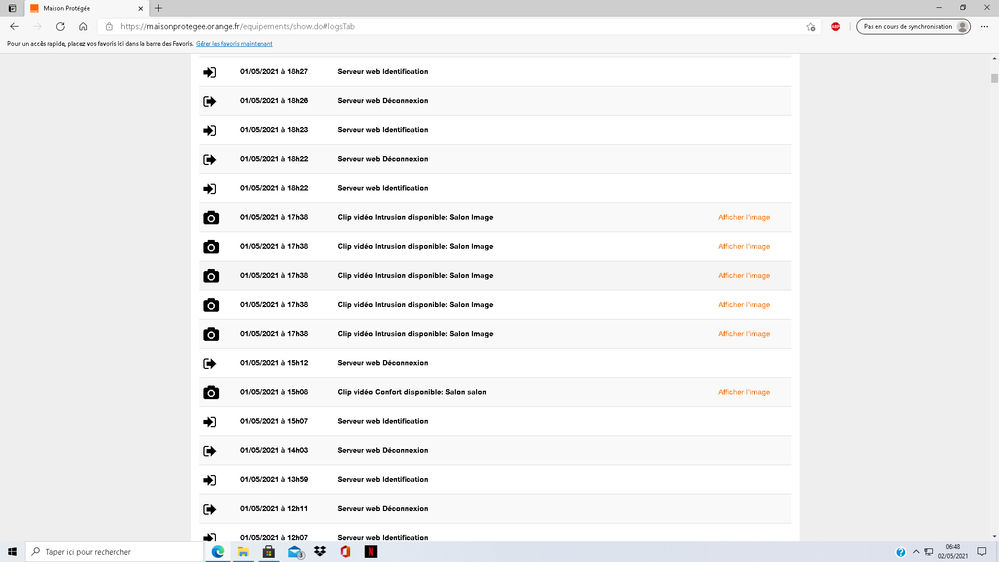Click the login icon beside 01/05/2021 à 18h27
The width and height of the screenshot is (999, 562).
coord(210,72)
